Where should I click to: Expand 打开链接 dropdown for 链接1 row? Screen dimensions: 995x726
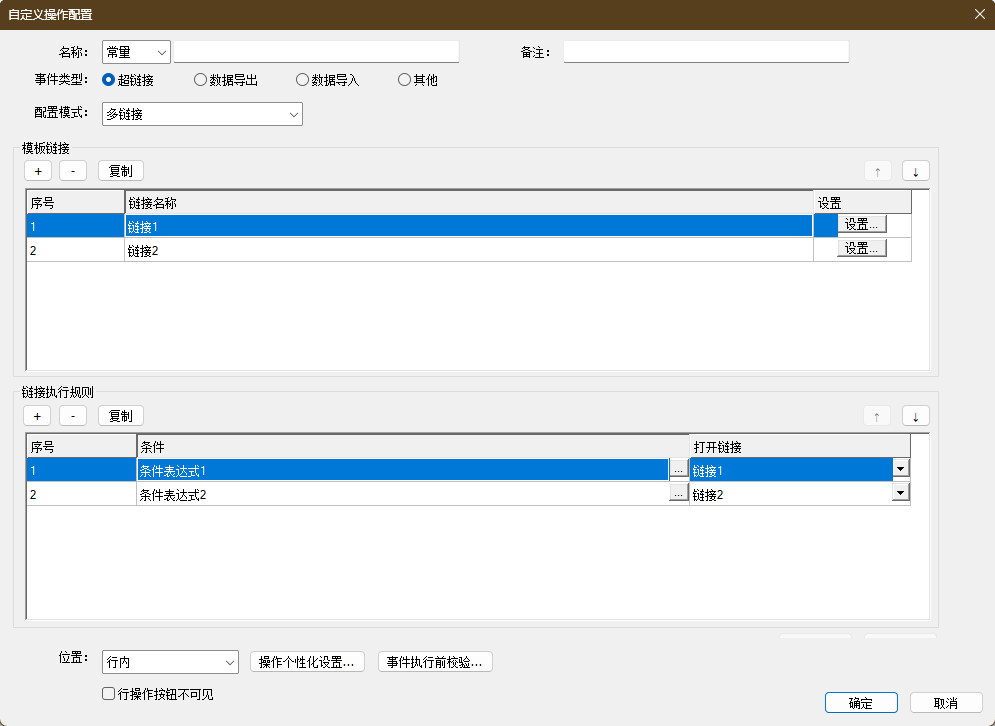click(x=900, y=469)
